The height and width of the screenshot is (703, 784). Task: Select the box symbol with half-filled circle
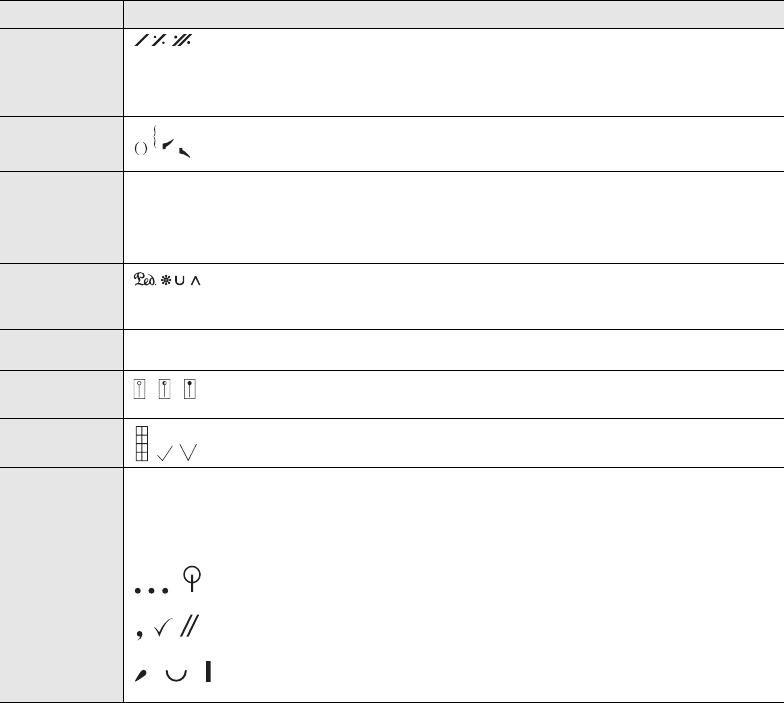click(x=165, y=389)
